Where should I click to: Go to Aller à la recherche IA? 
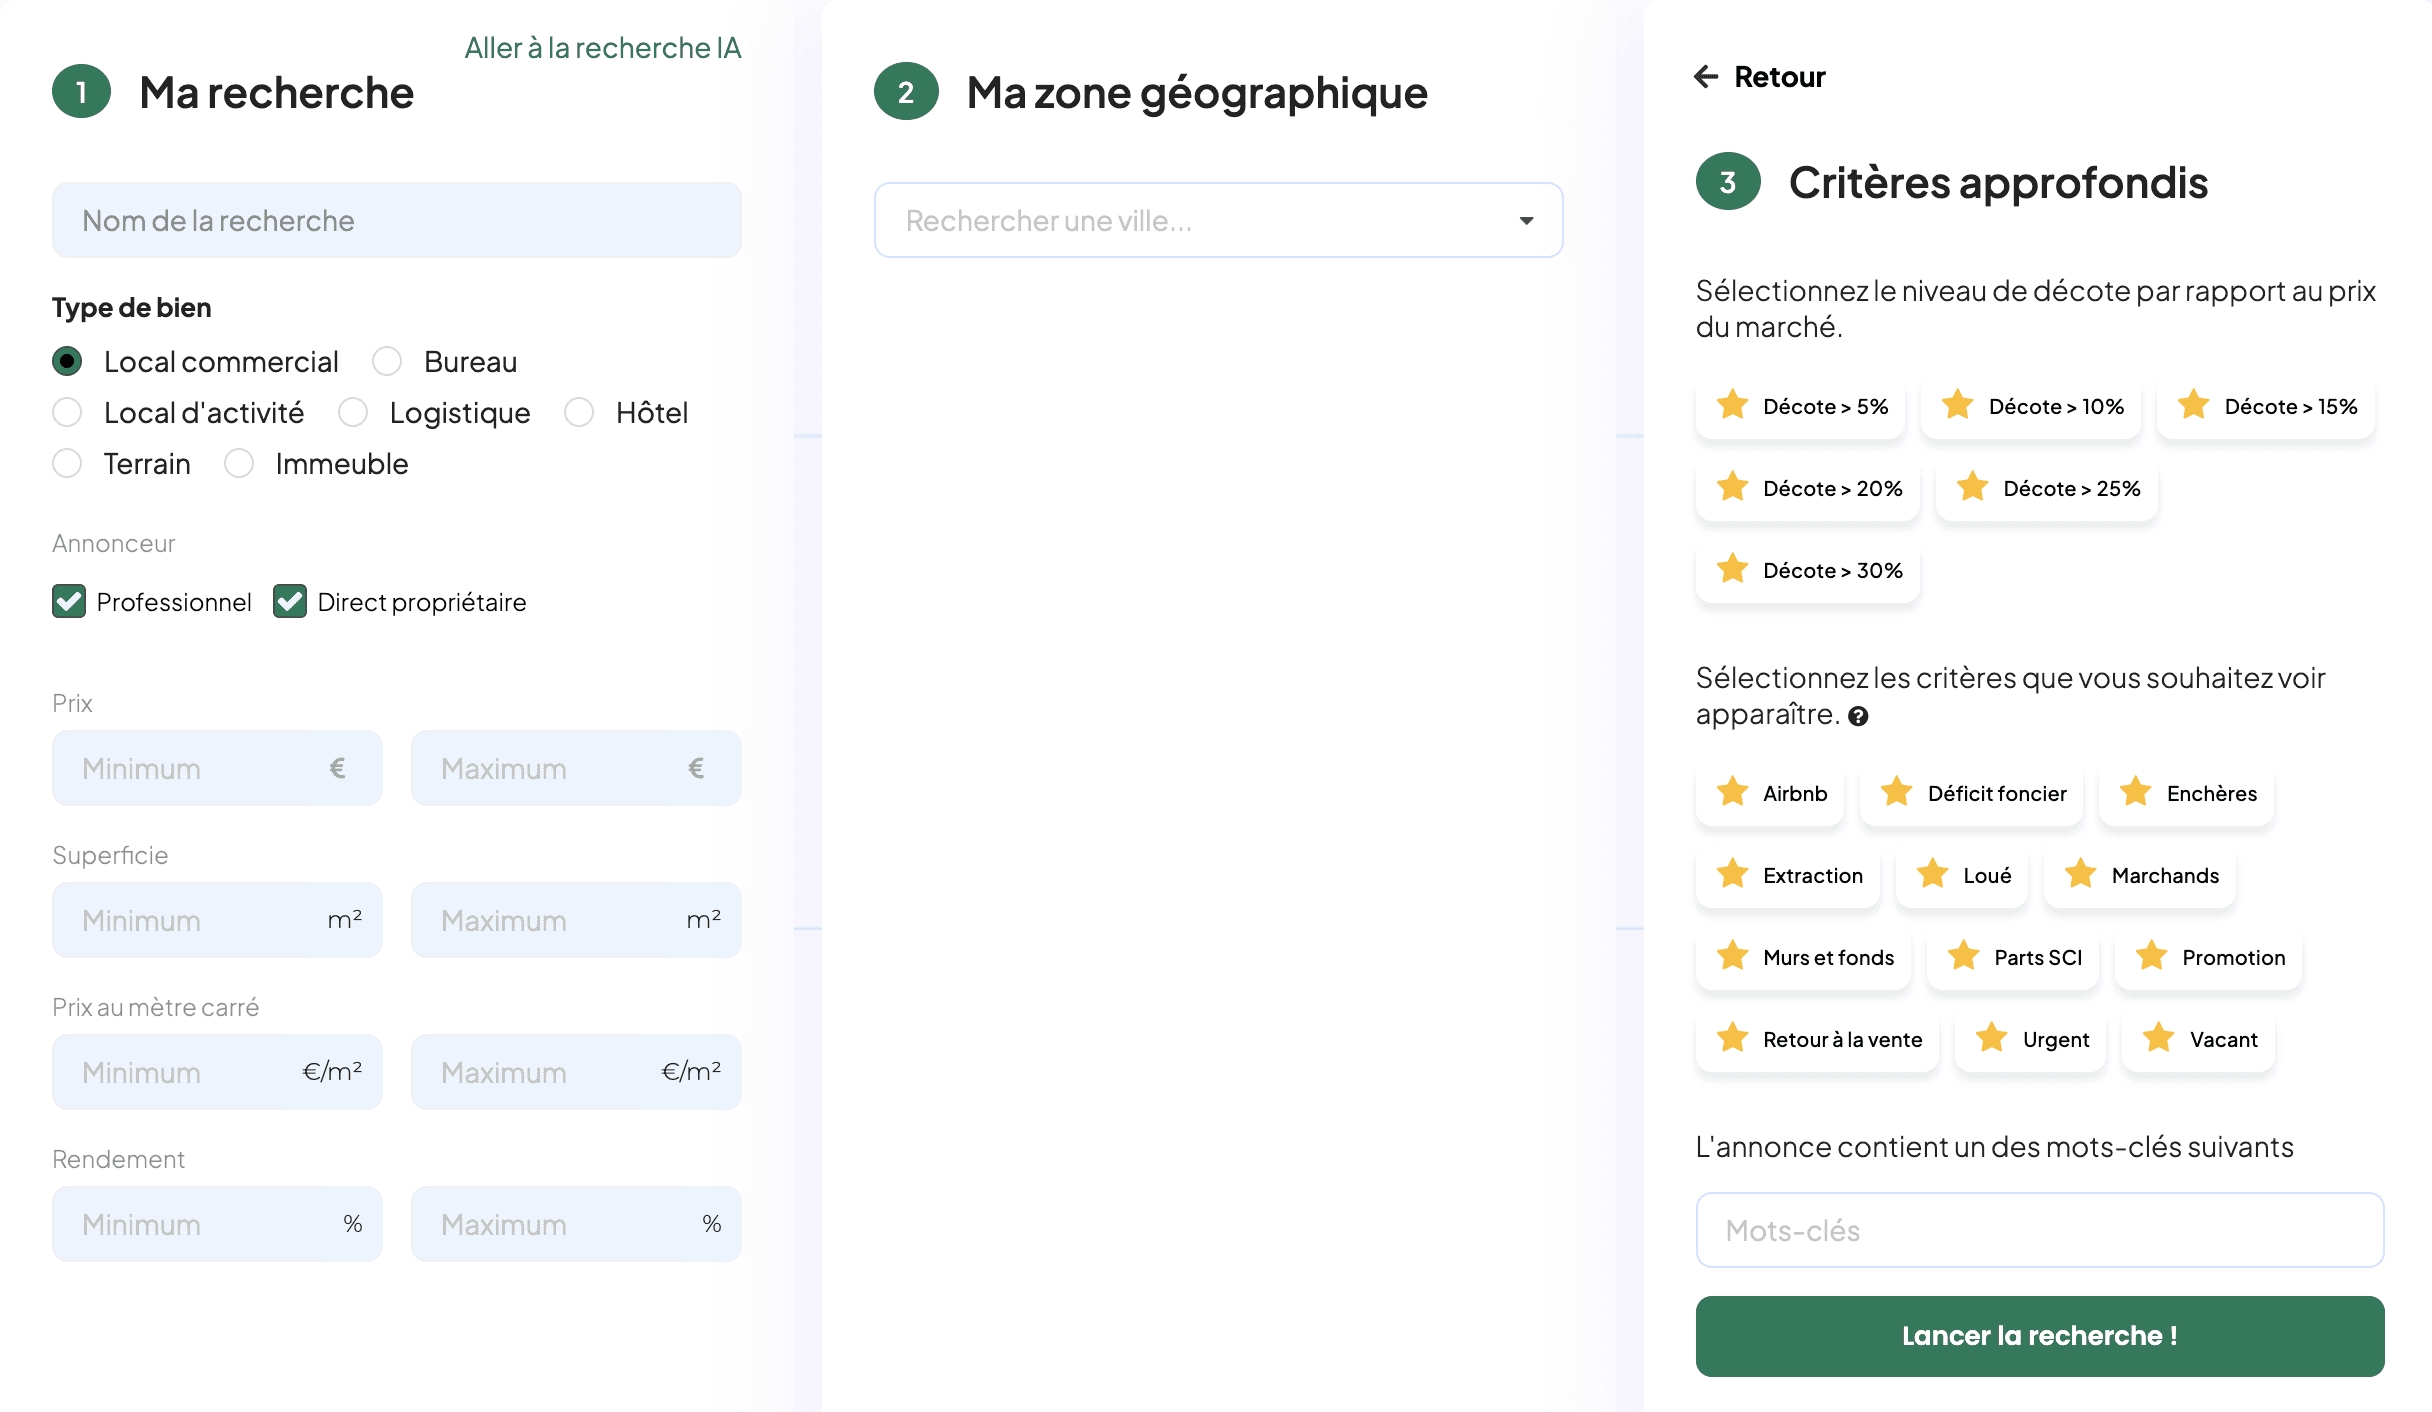click(x=602, y=48)
